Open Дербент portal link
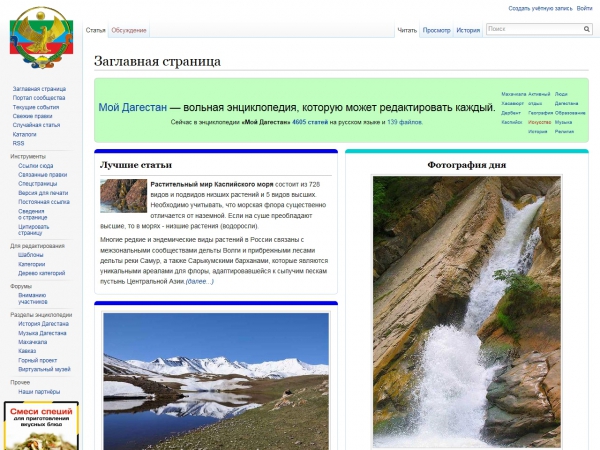Image resolution: width=600 pixels, height=450 pixels. click(x=511, y=113)
